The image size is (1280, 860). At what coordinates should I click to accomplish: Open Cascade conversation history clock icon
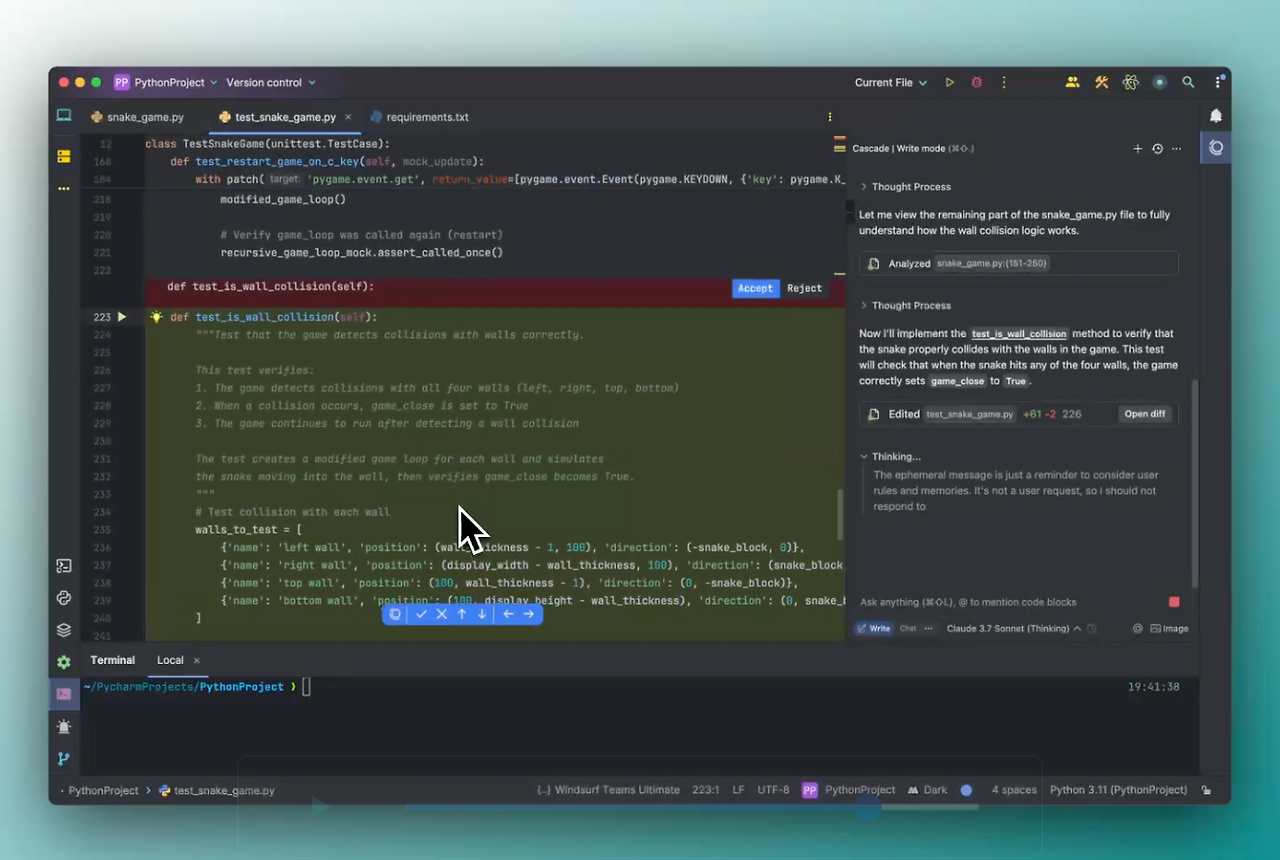point(1157,149)
